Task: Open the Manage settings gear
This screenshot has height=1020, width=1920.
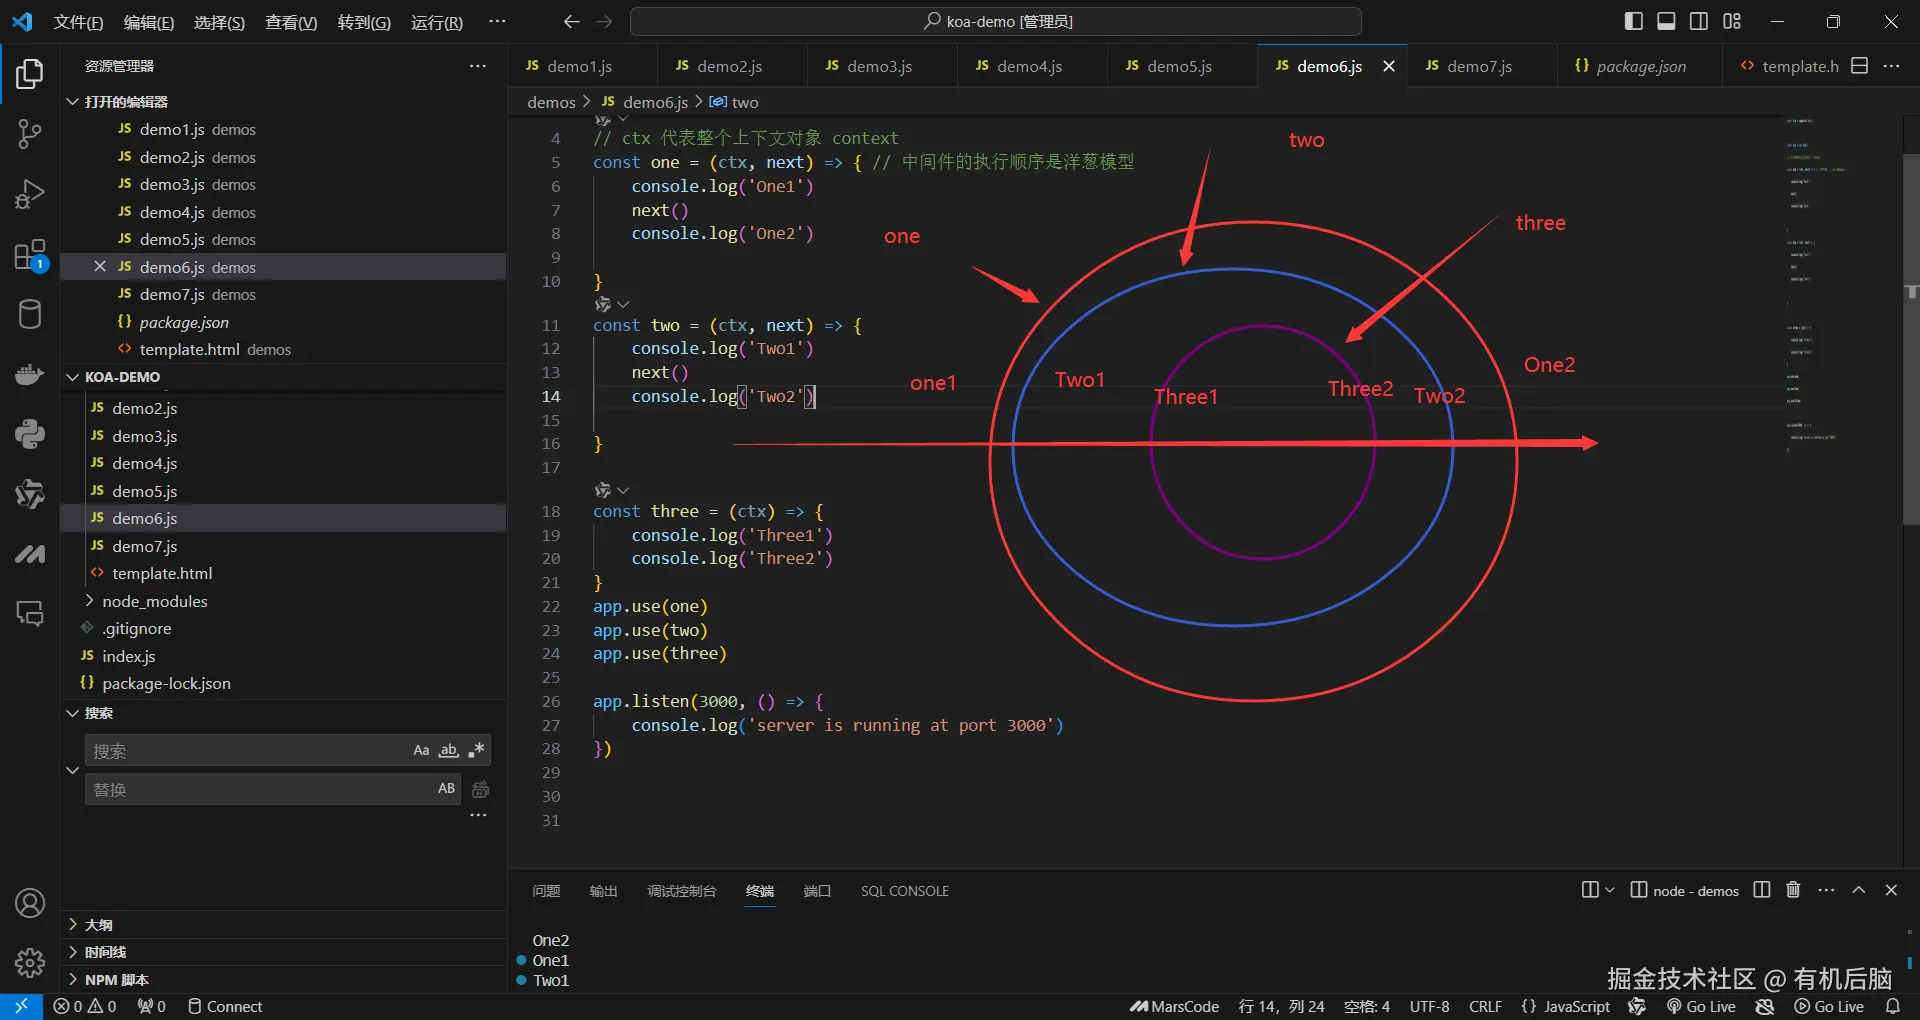Action: (30, 963)
